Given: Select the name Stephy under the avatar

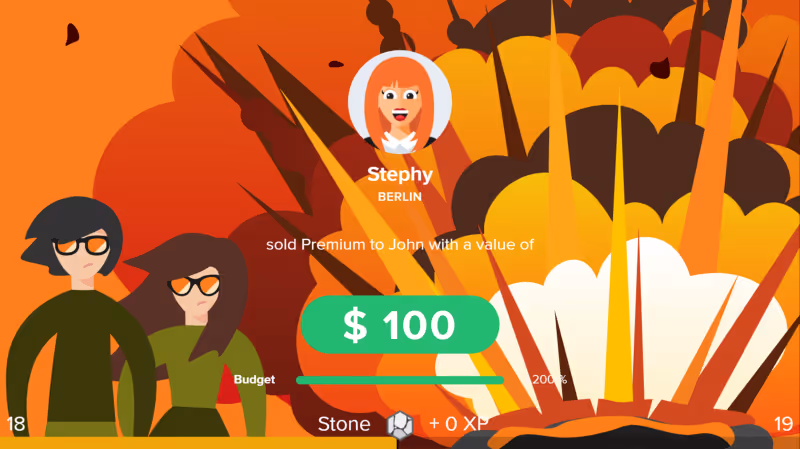Looking at the screenshot, I should pos(400,174).
